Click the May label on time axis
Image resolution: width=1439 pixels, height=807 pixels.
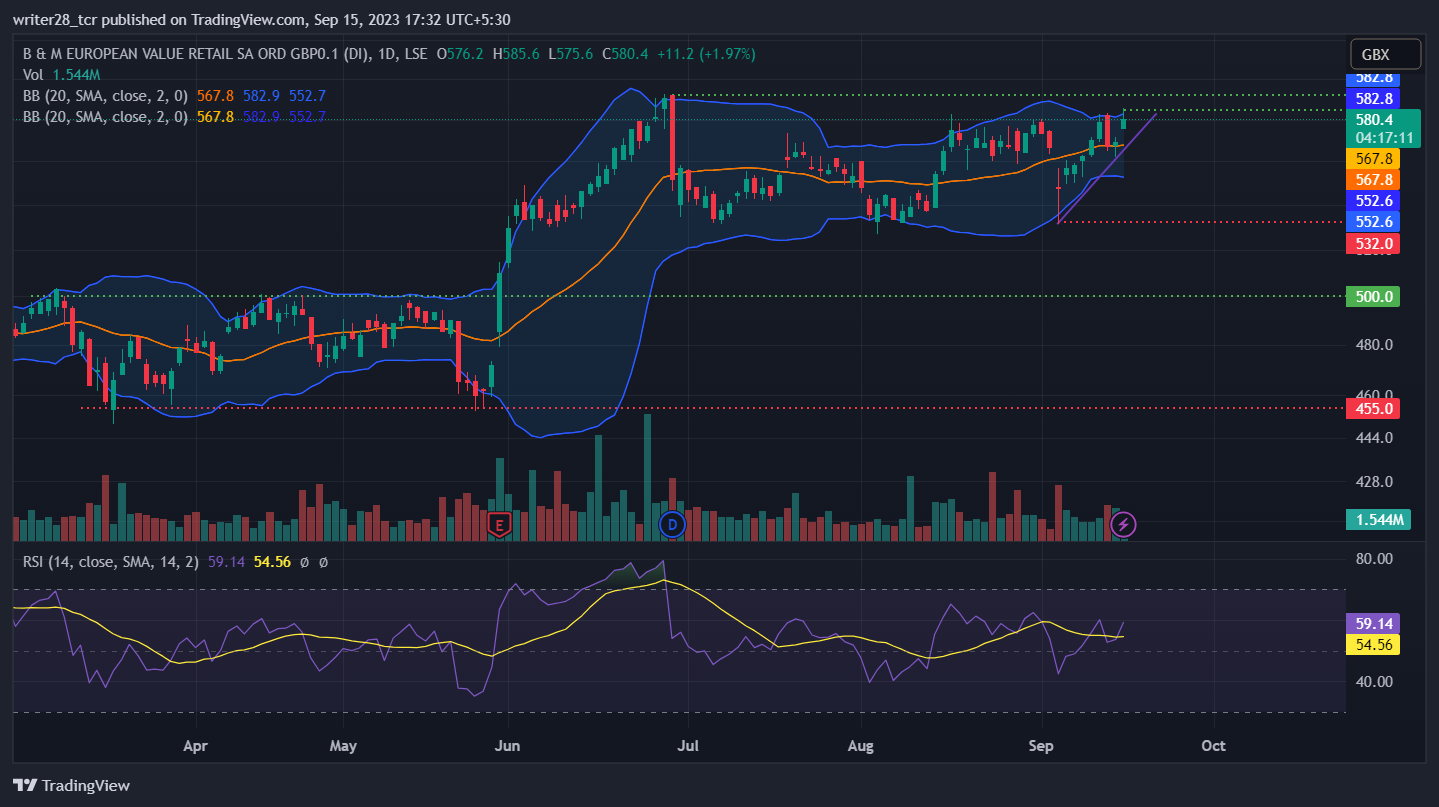pos(343,746)
